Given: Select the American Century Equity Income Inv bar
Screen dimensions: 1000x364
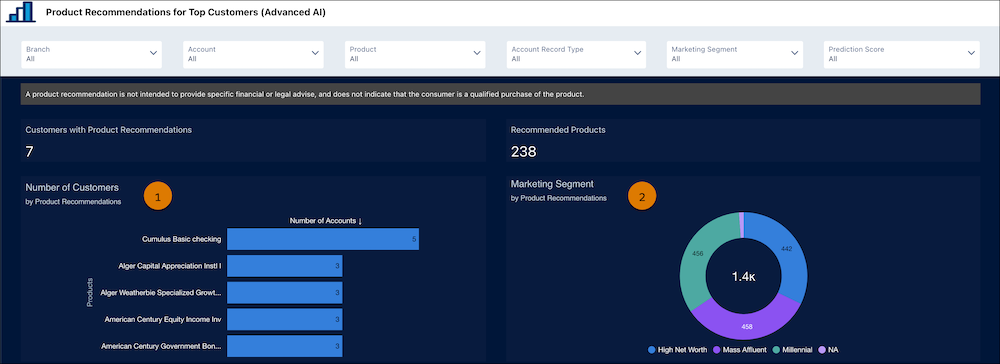Looking at the screenshot, I should 284,319.
